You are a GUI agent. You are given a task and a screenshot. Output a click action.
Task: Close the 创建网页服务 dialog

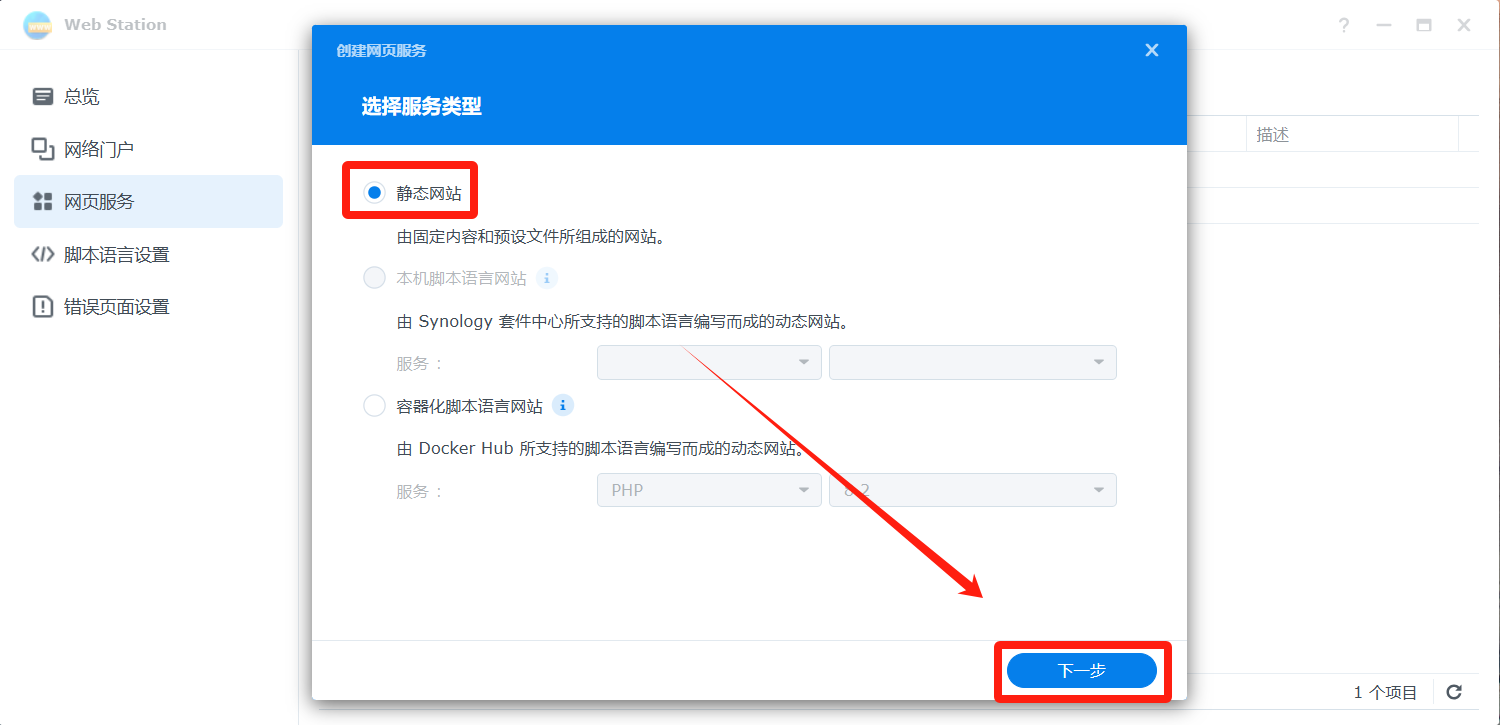[1152, 50]
